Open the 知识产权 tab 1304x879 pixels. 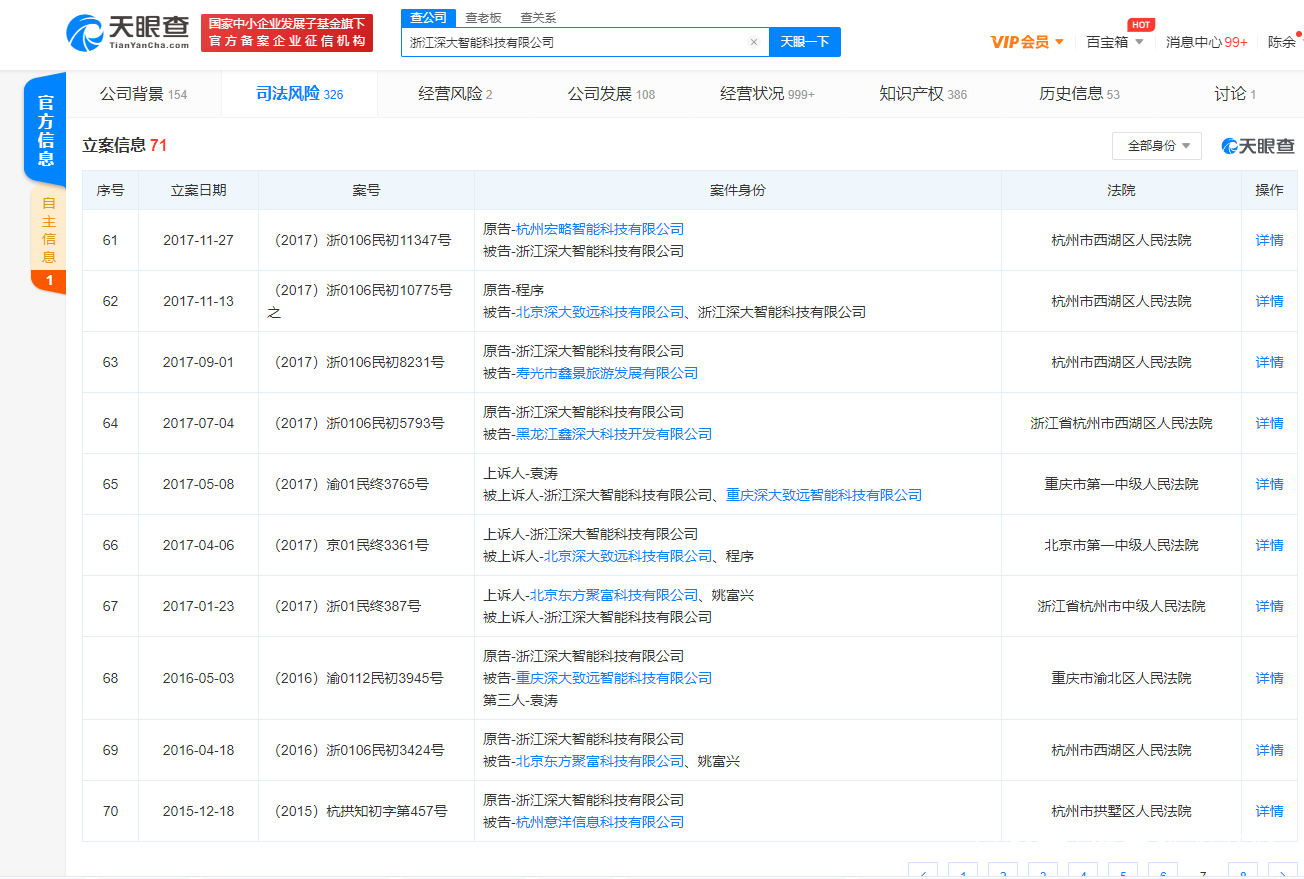[912, 93]
